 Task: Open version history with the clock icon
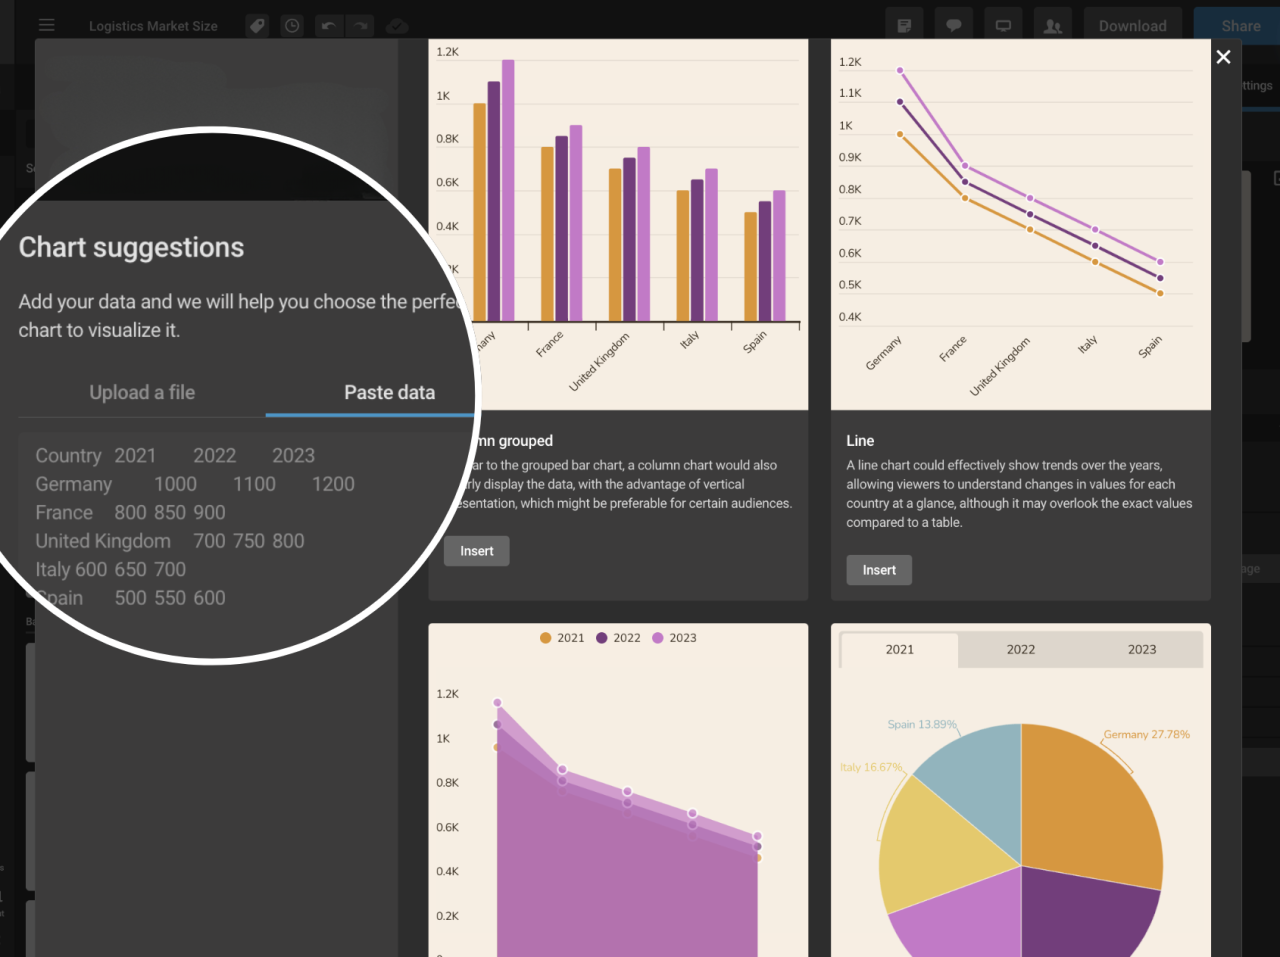pos(291,25)
